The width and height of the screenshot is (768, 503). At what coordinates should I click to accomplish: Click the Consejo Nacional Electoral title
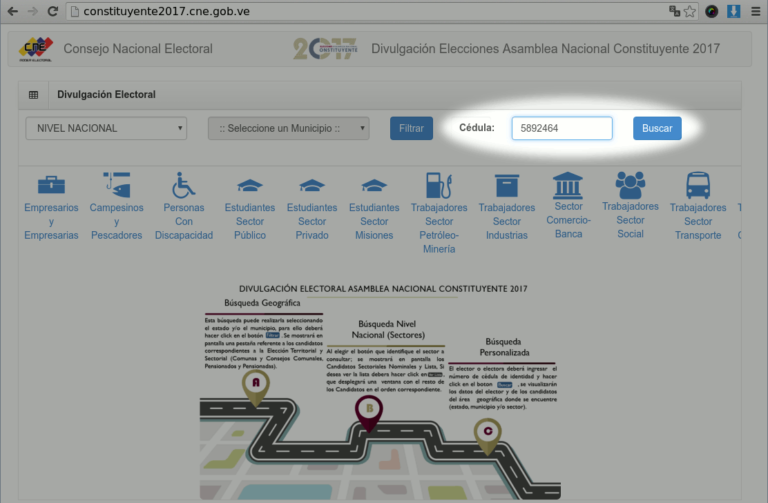pos(138,48)
